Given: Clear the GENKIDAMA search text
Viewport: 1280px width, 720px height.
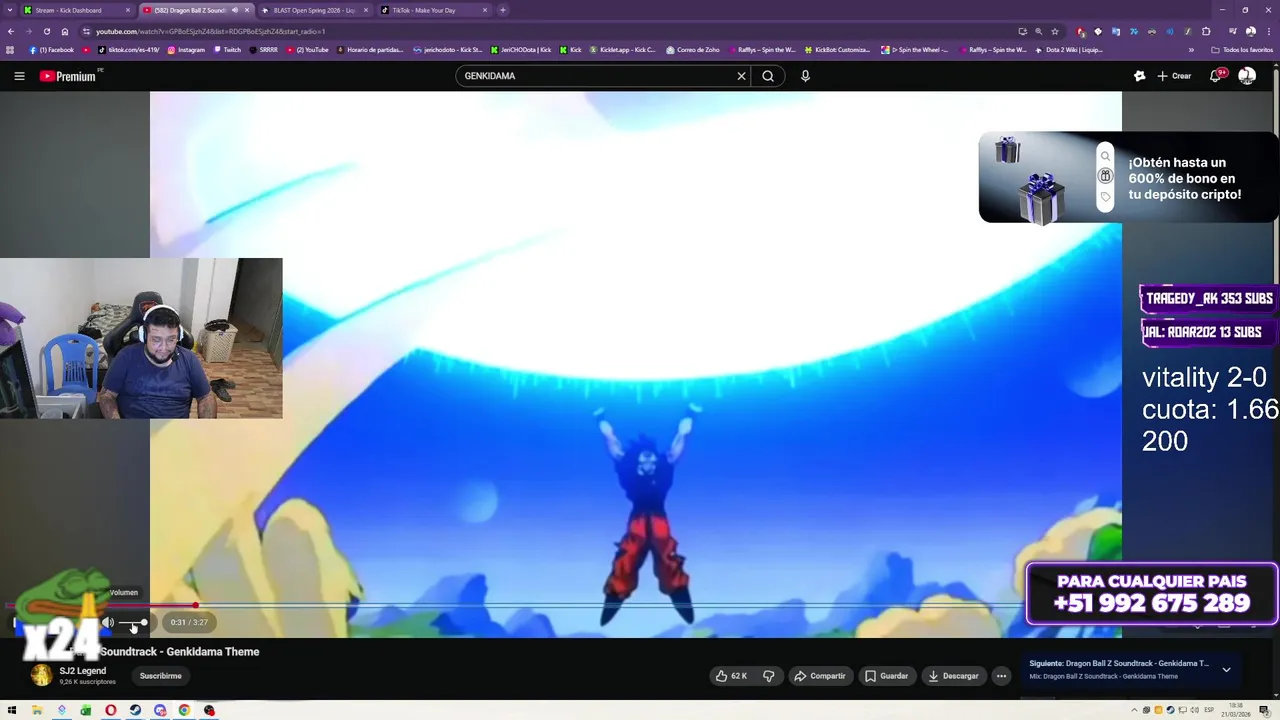Looking at the screenshot, I should 741,76.
